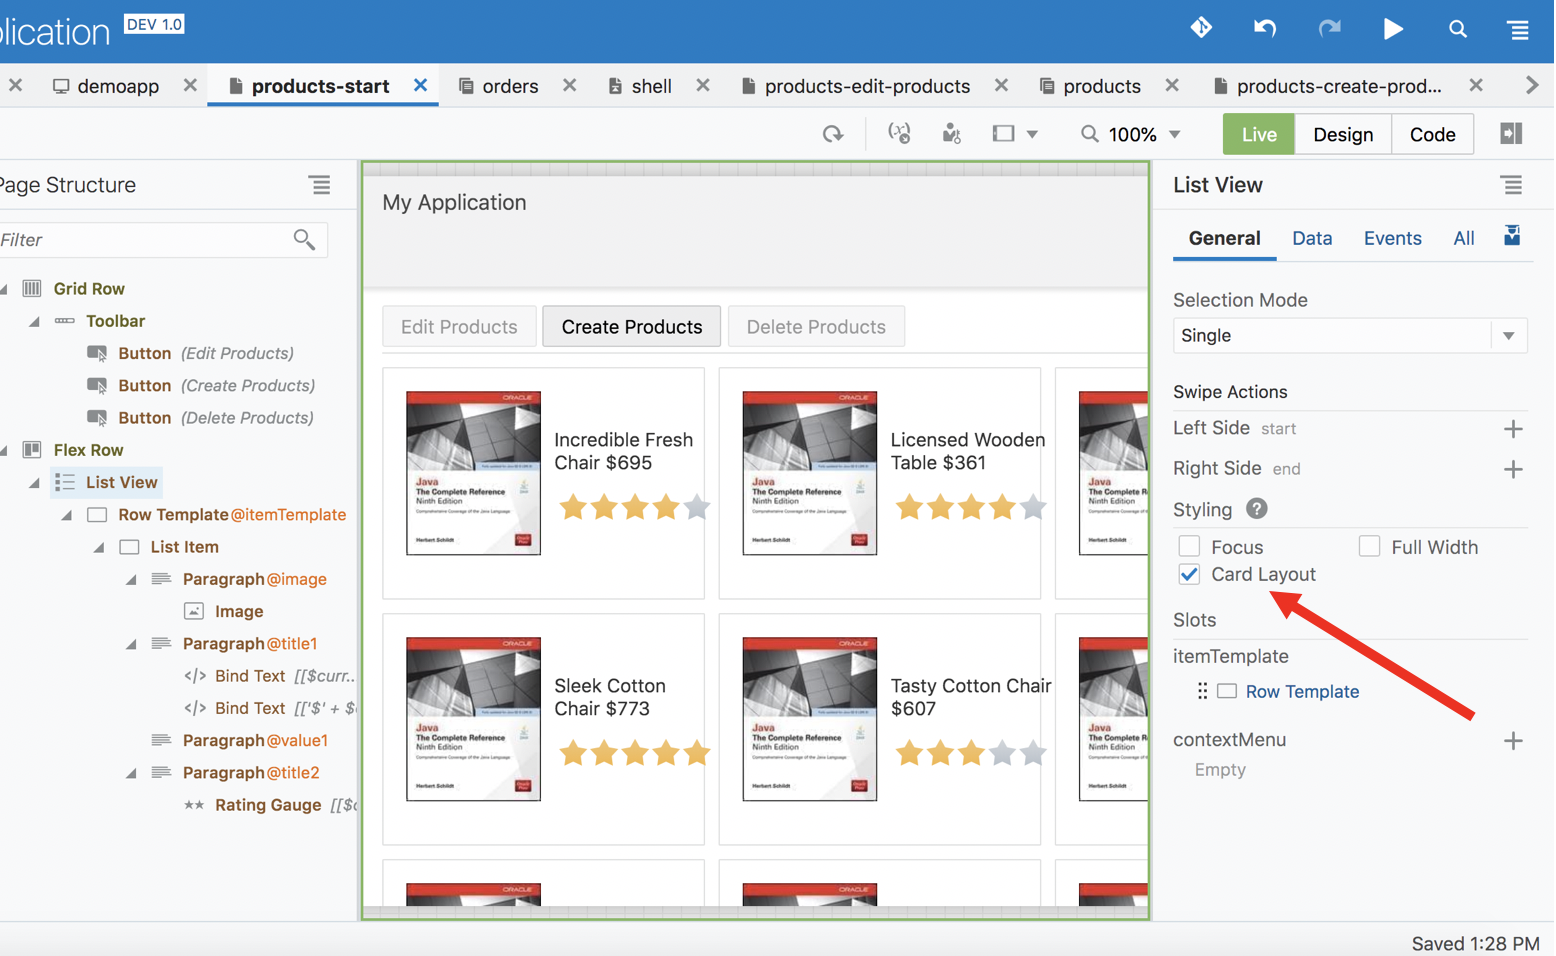
Task: Switch to the Events properties tab
Action: tap(1392, 238)
